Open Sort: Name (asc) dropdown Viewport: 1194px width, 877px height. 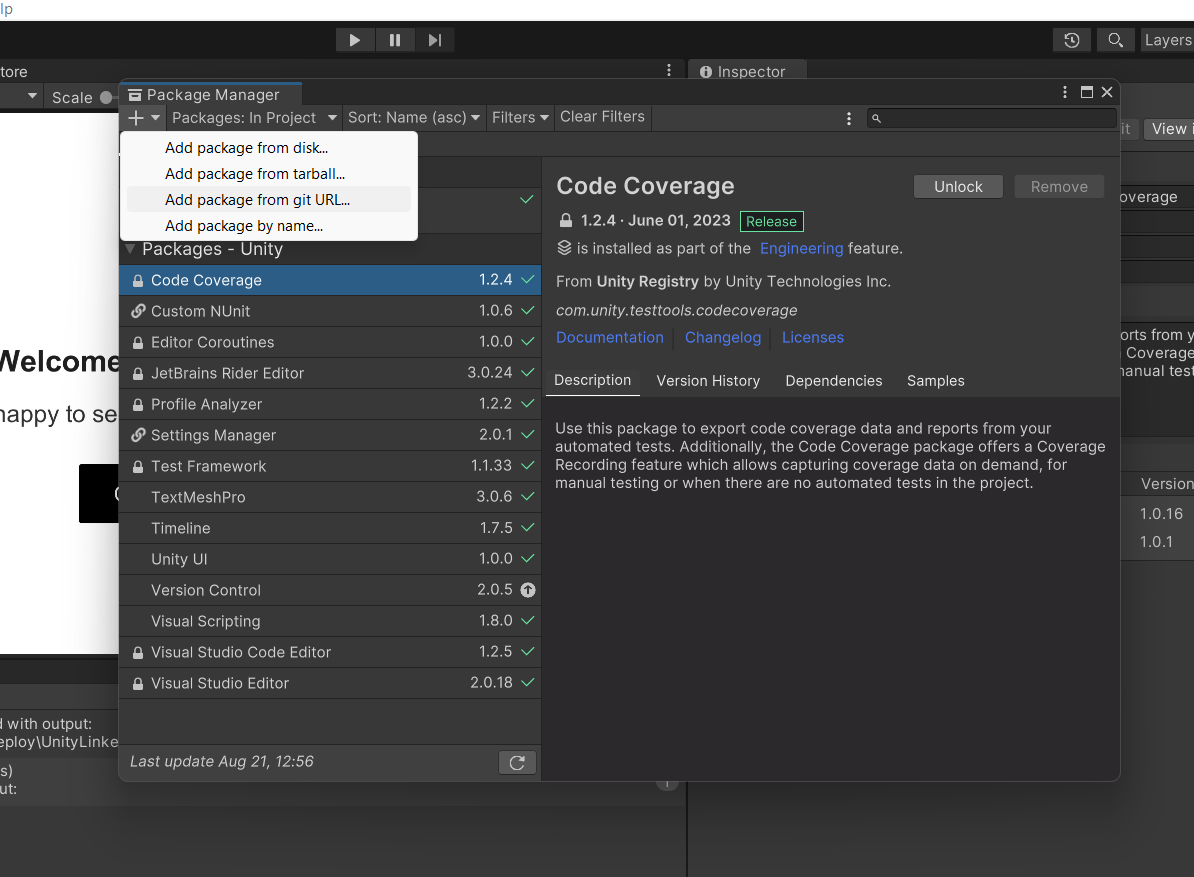413,118
